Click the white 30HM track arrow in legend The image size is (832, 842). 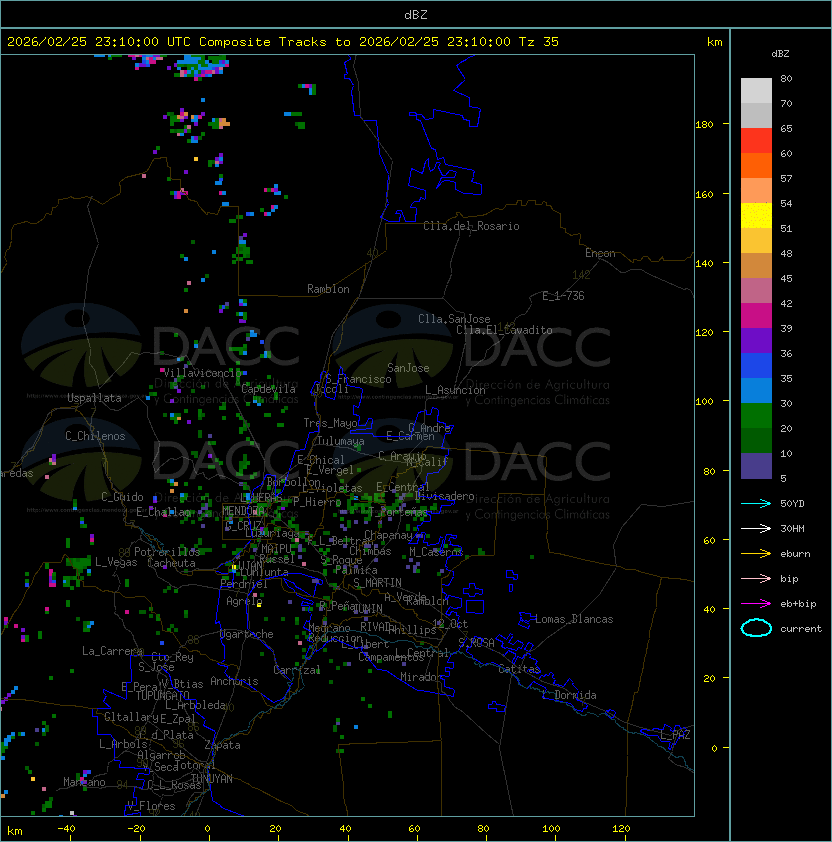click(756, 528)
